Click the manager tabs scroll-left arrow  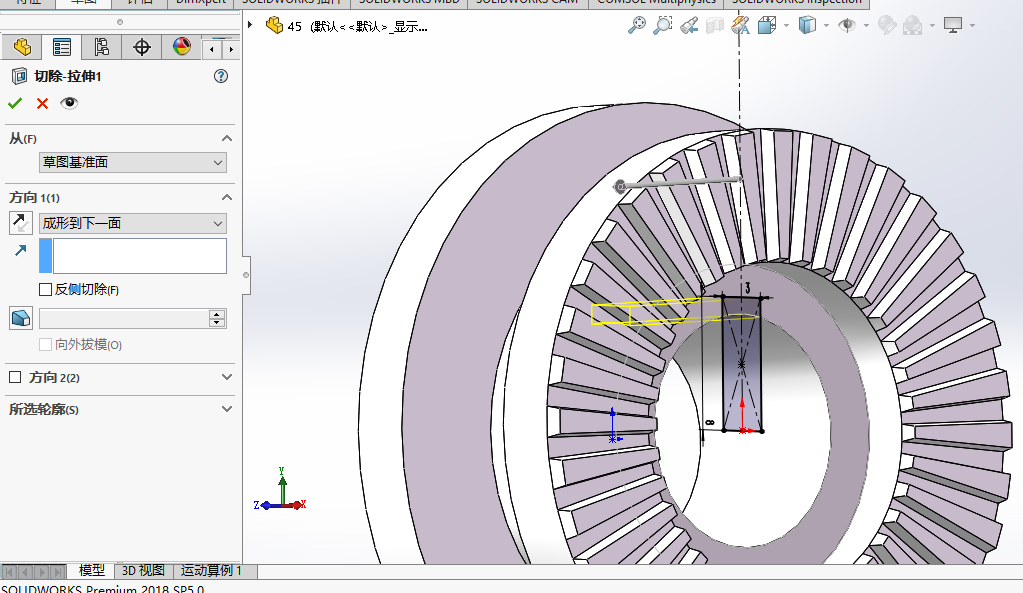(x=212, y=49)
